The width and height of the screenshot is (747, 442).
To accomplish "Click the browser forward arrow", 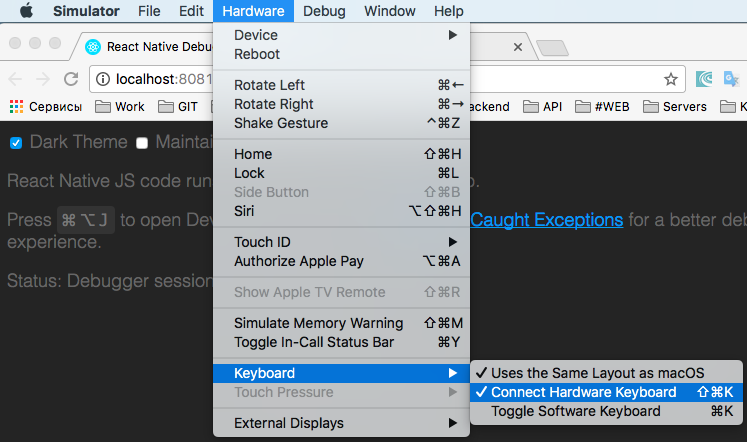I will [x=43, y=79].
